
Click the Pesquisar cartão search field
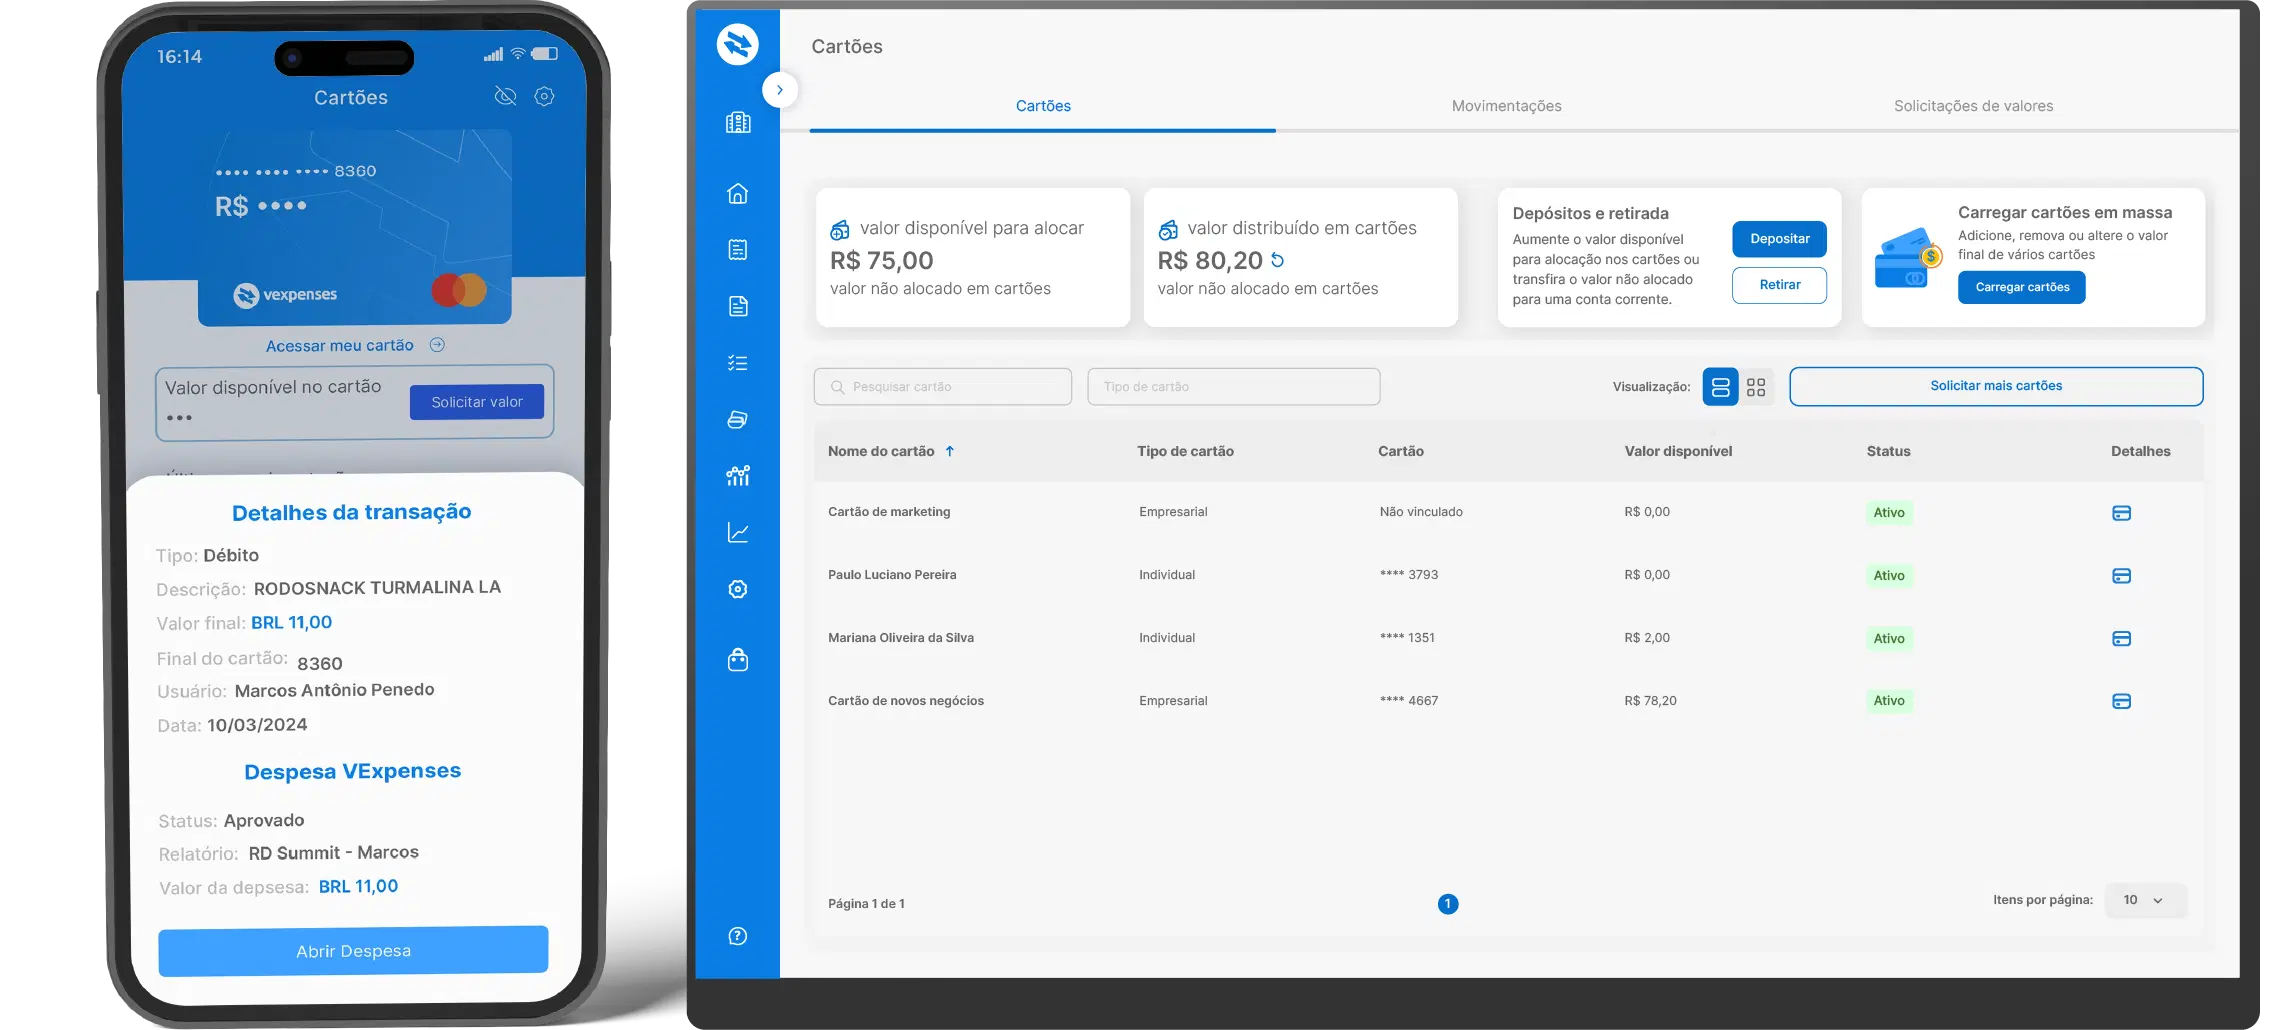click(x=942, y=387)
